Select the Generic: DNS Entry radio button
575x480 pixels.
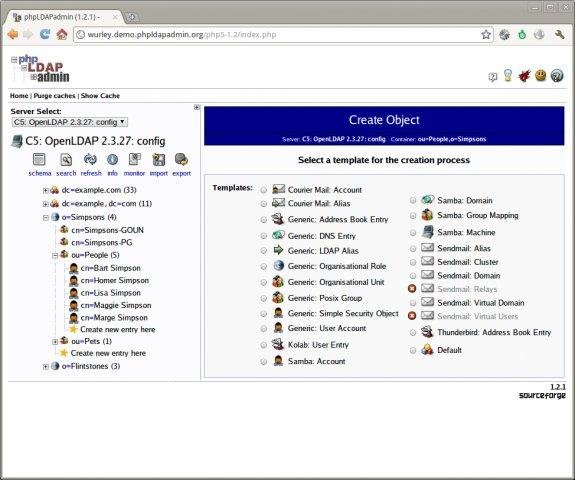264,236
